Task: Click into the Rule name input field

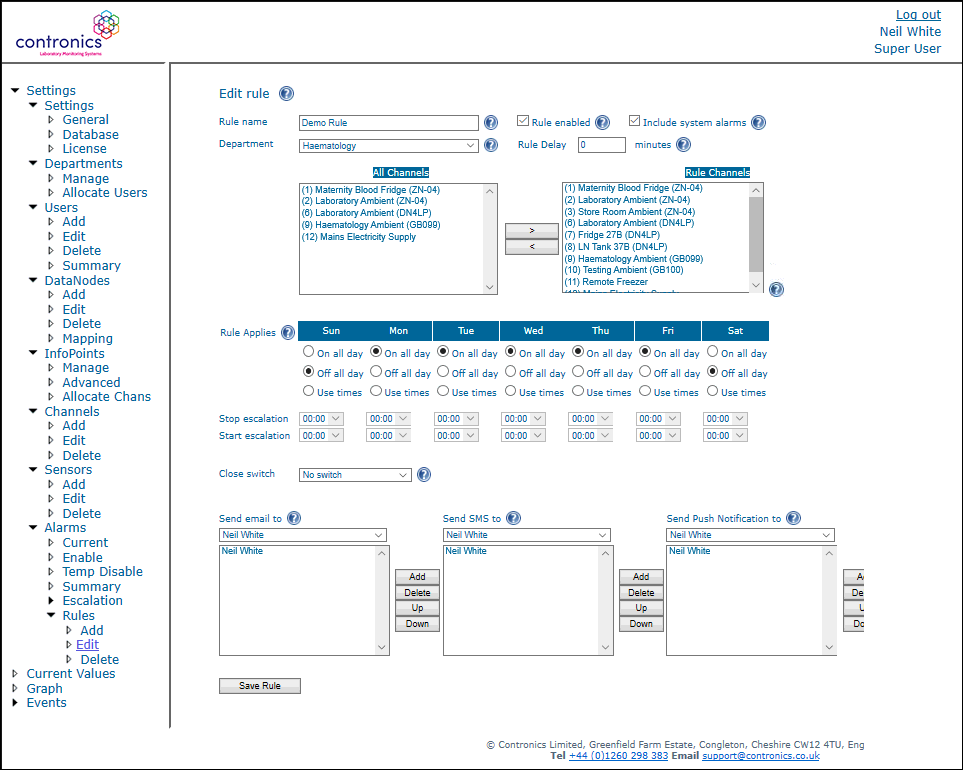Action: [389, 123]
